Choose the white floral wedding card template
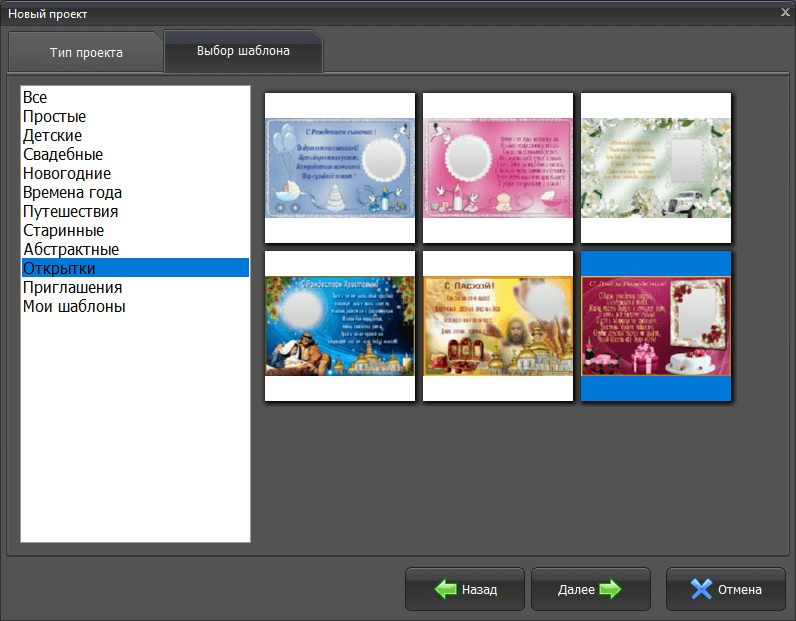The image size is (796, 621). tap(656, 168)
